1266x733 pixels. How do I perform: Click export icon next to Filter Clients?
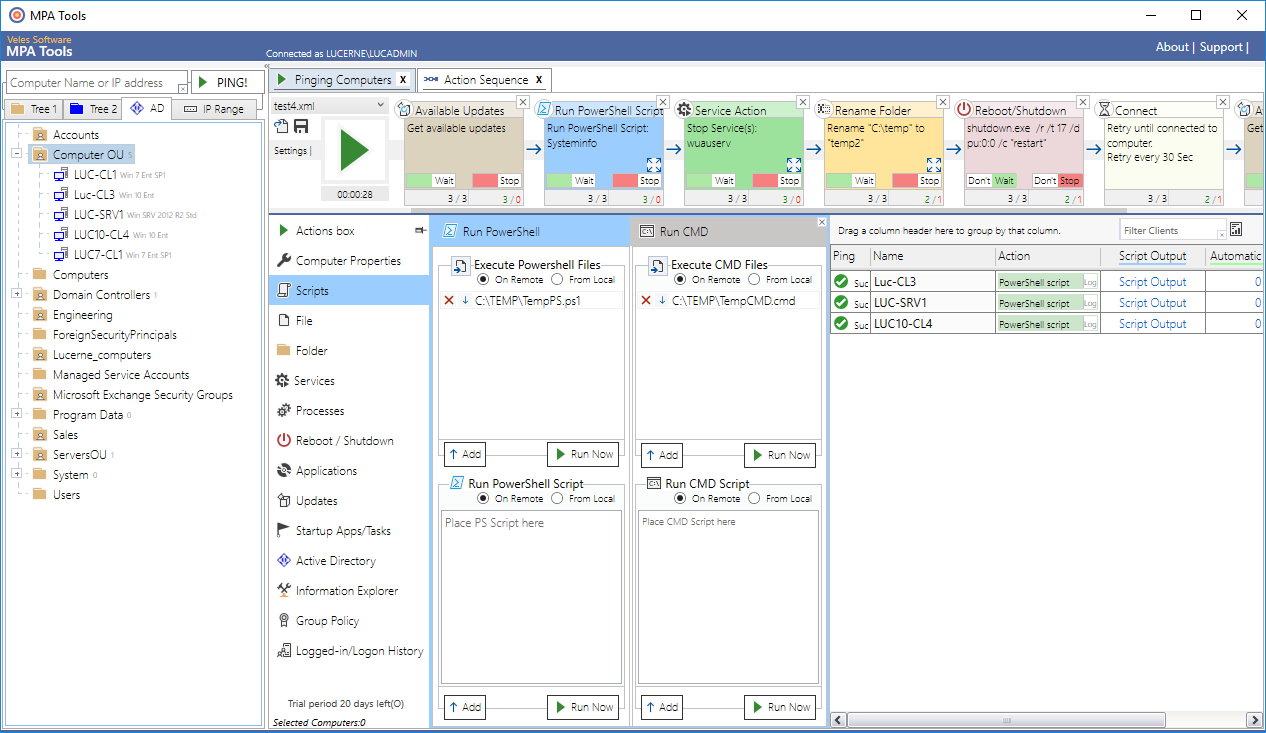click(x=1236, y=230)
